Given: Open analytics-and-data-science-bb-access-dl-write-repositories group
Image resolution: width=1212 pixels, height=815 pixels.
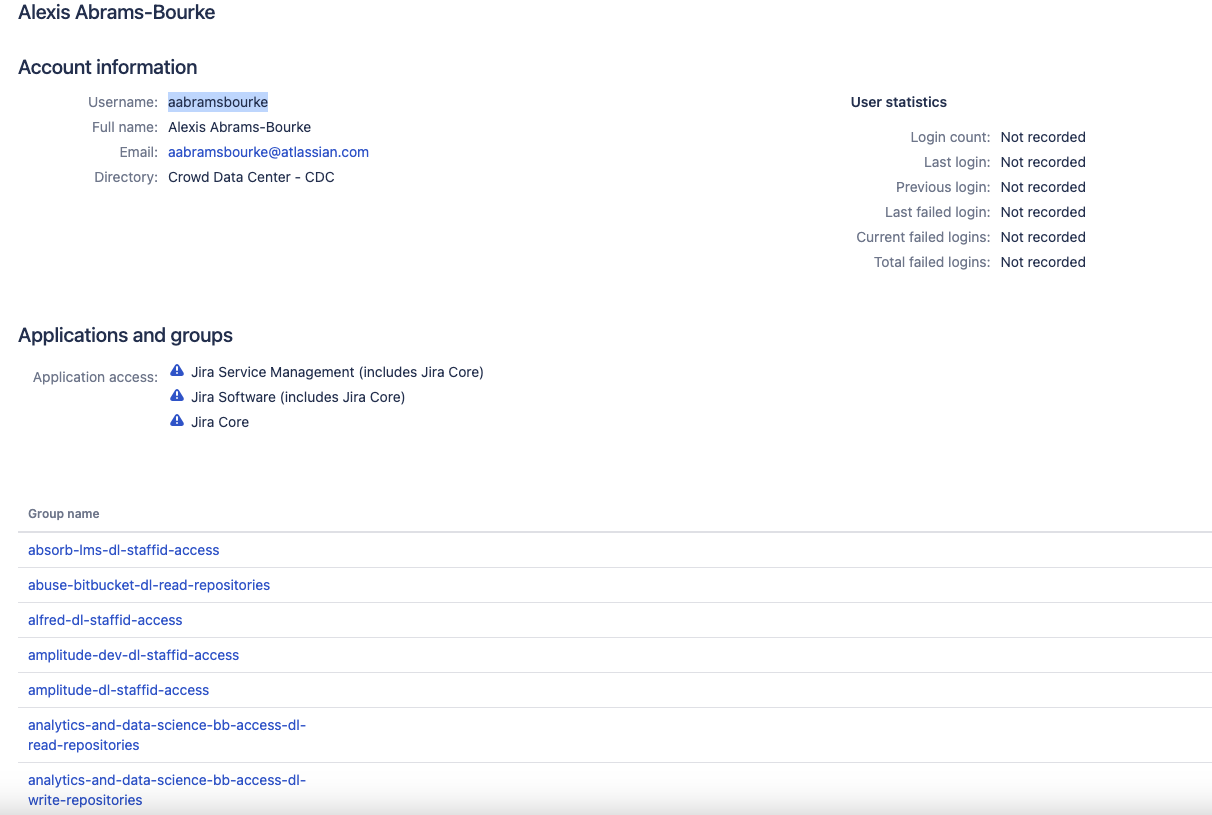Looking at the screenshot, I should 167,790.
